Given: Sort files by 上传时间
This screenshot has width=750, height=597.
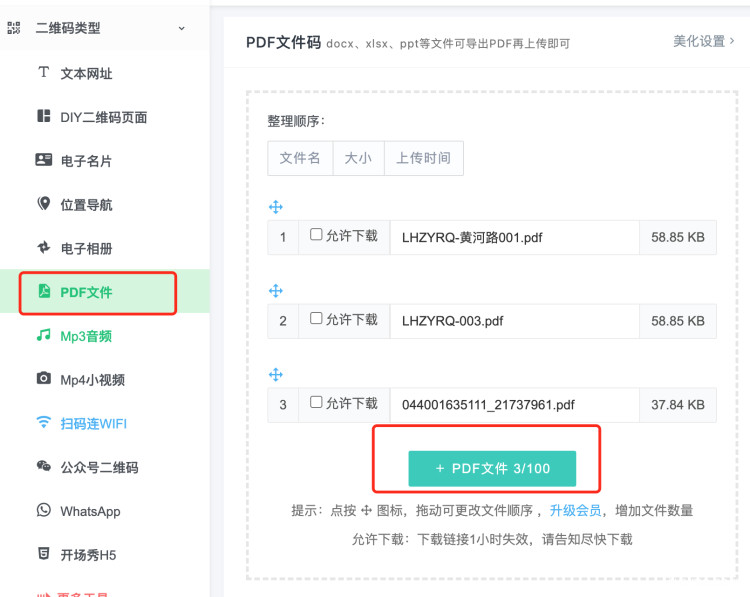Looking at the screenshot, I should coord(423,158).
